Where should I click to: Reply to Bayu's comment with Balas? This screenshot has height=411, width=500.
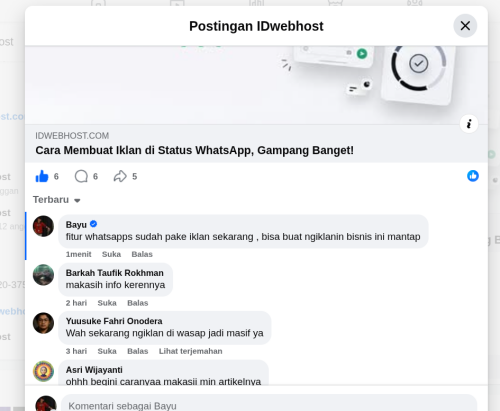point(142,254)
